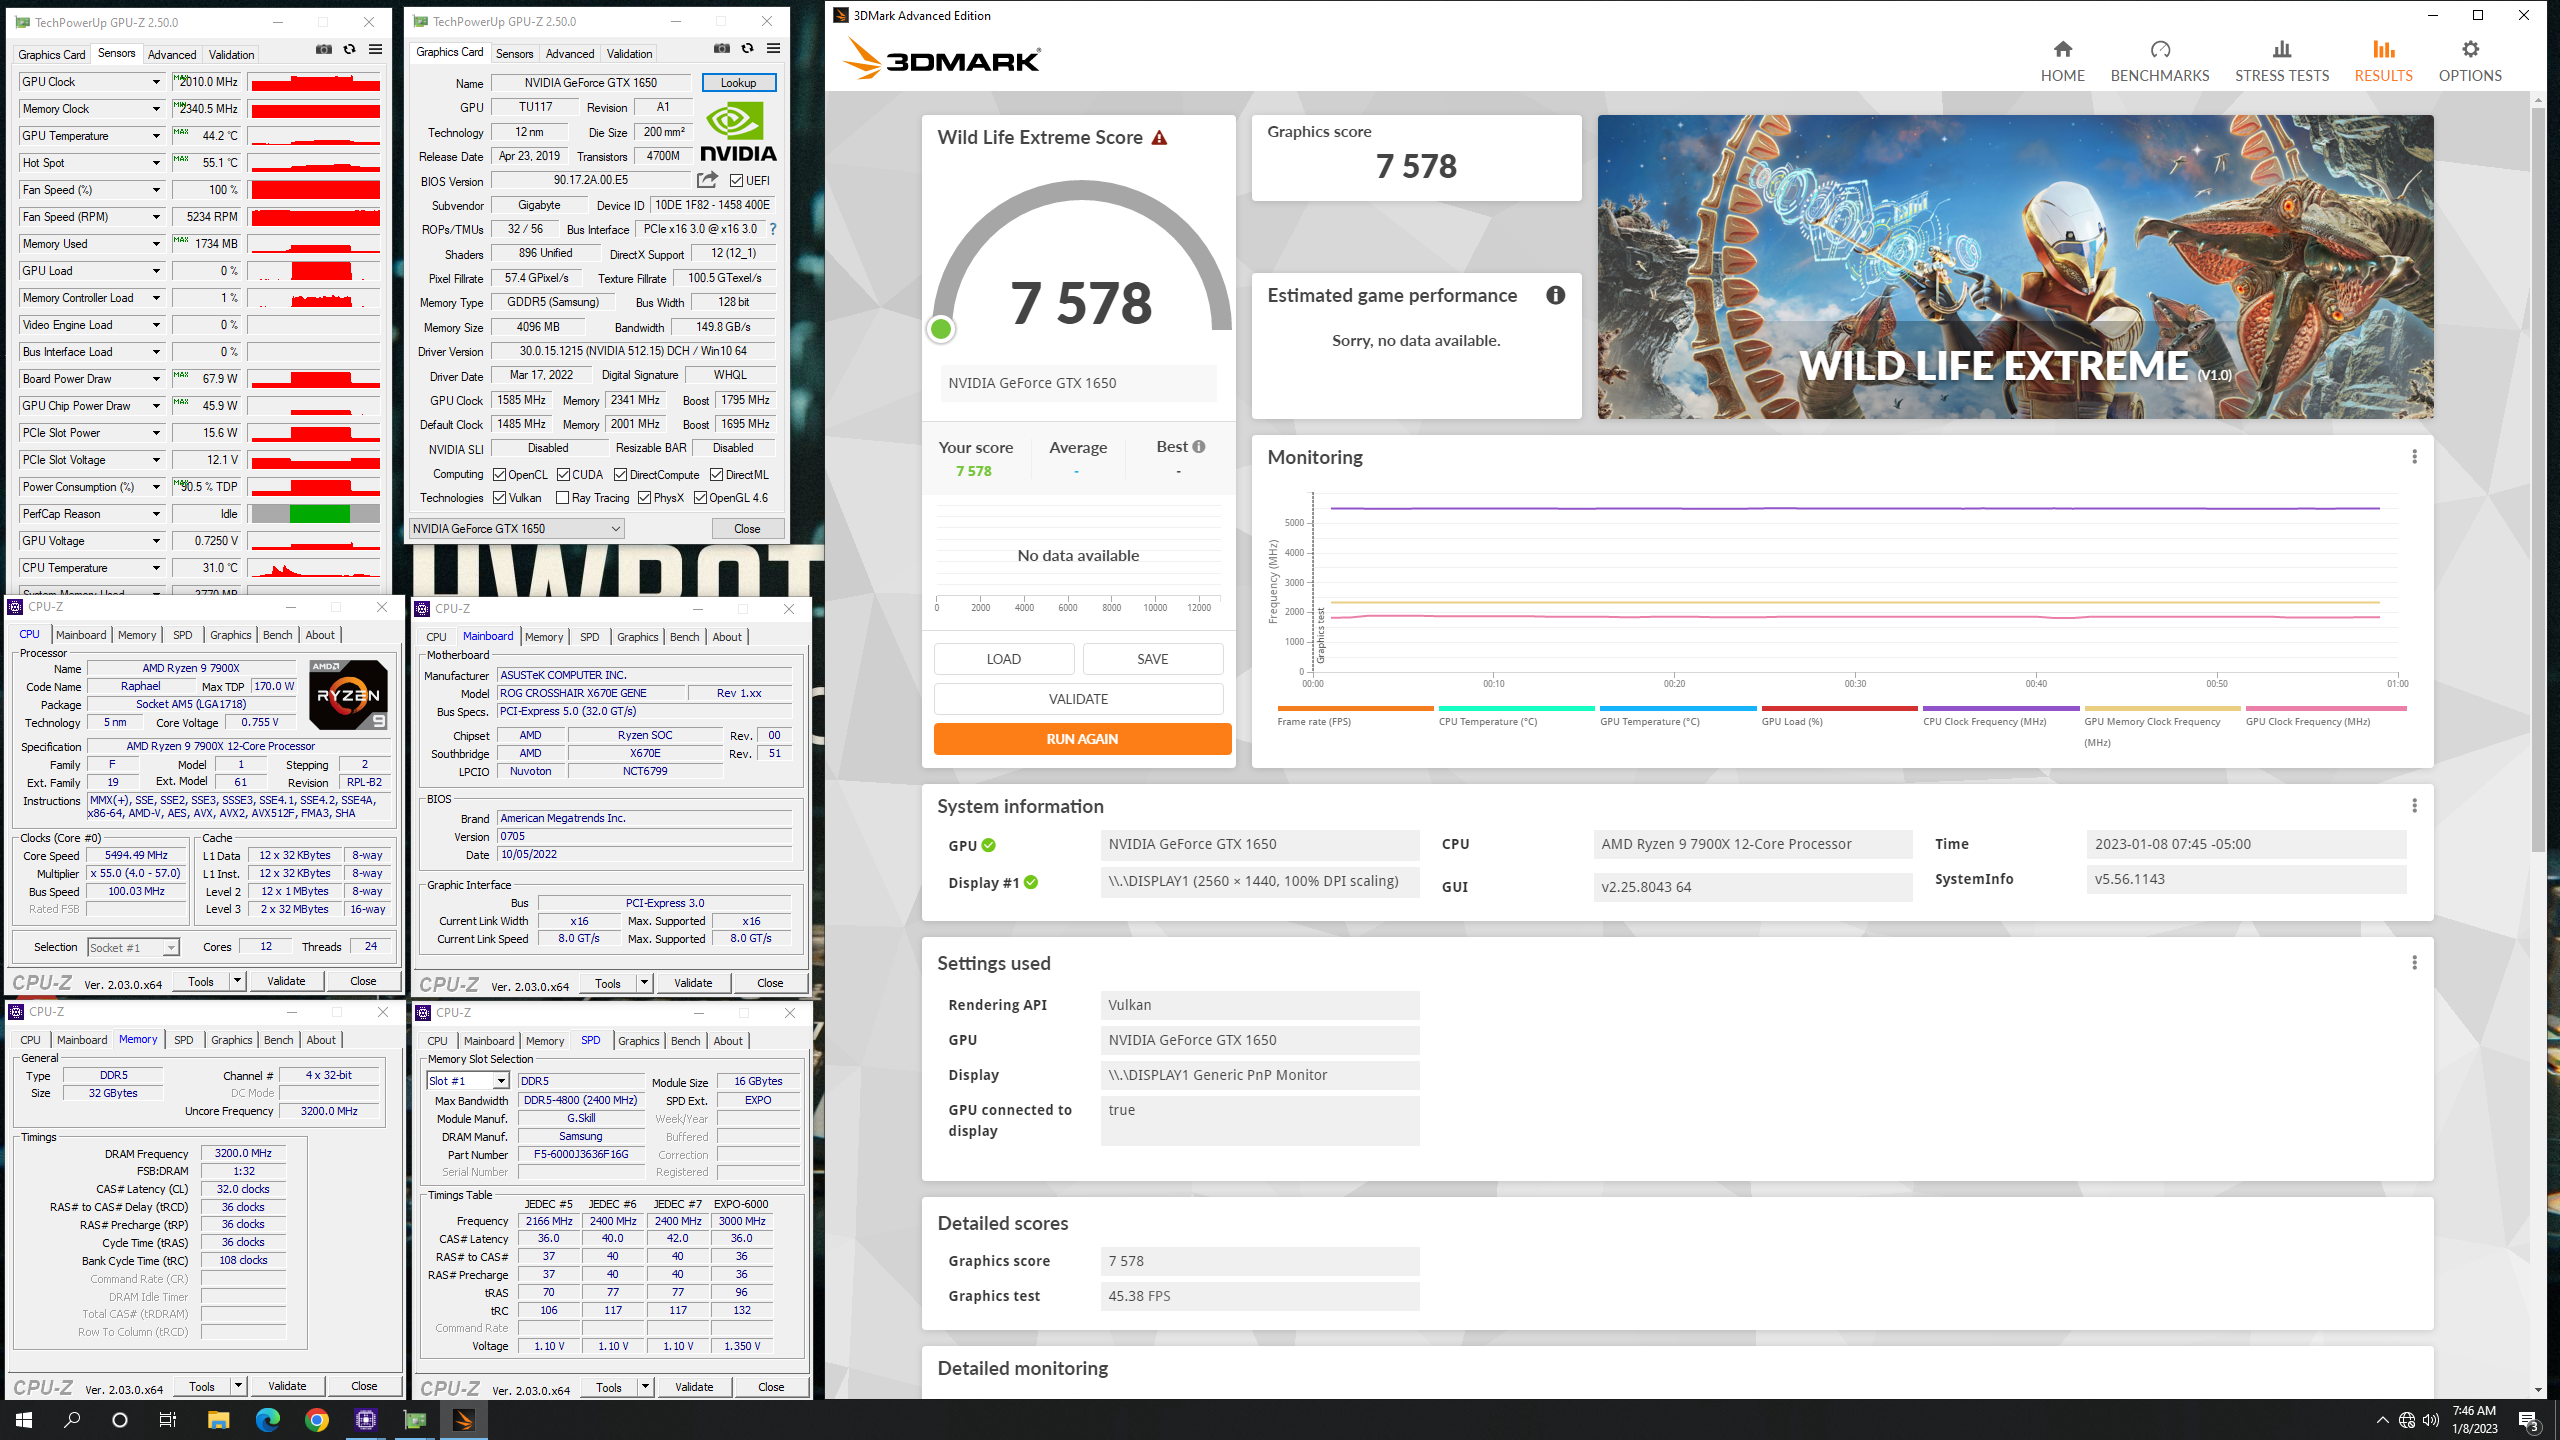Viewport: 2560px width, 1440px height.
Task: Open hamburger menu in GPU-Z Sensors window
Action: coord(375,50)
